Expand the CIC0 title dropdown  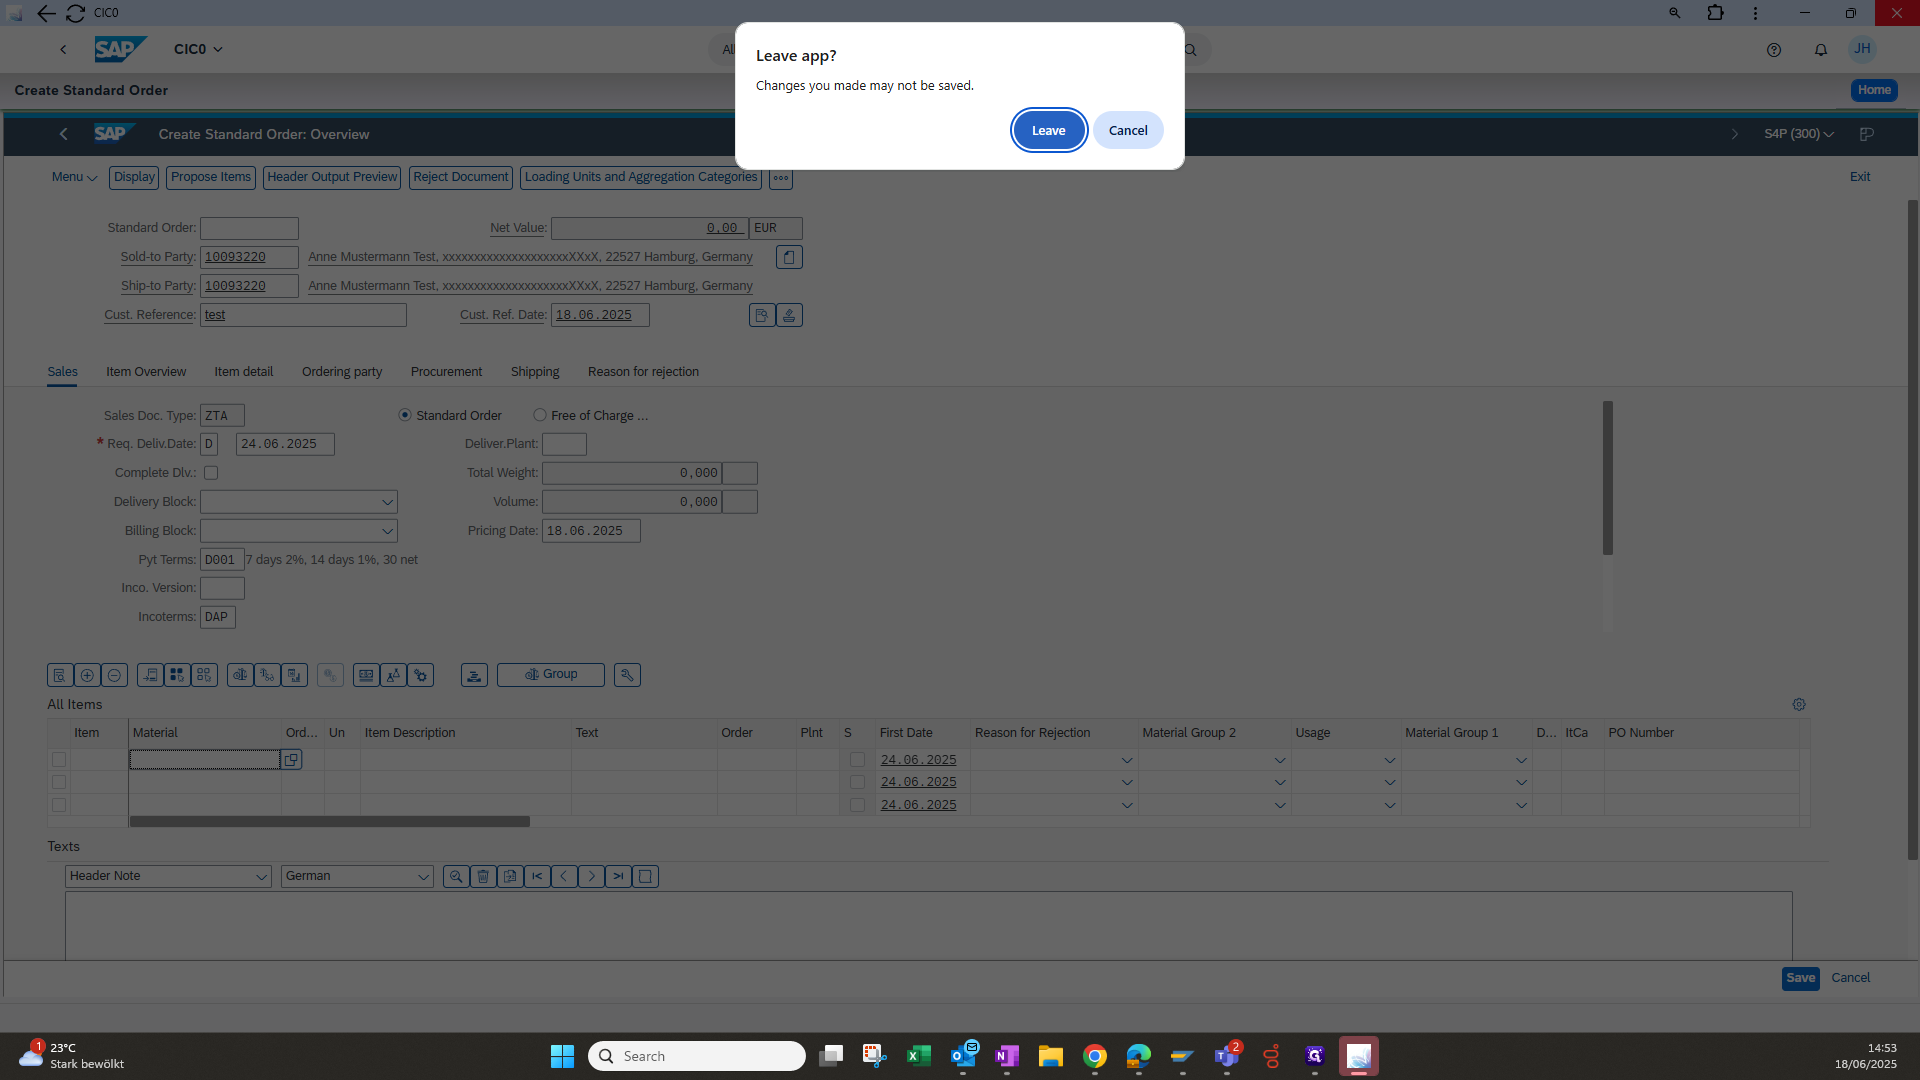click(x=198, y=49)
